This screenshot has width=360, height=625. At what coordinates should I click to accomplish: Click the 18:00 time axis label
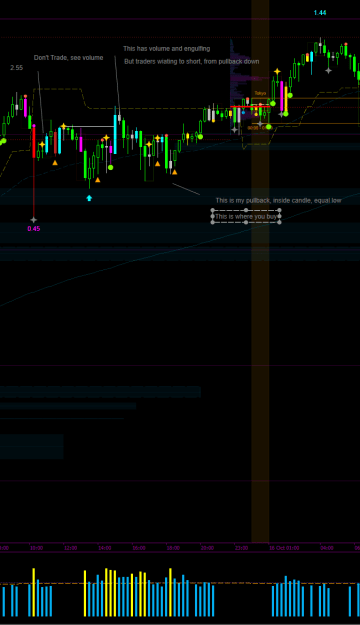(x=173, y=548)
